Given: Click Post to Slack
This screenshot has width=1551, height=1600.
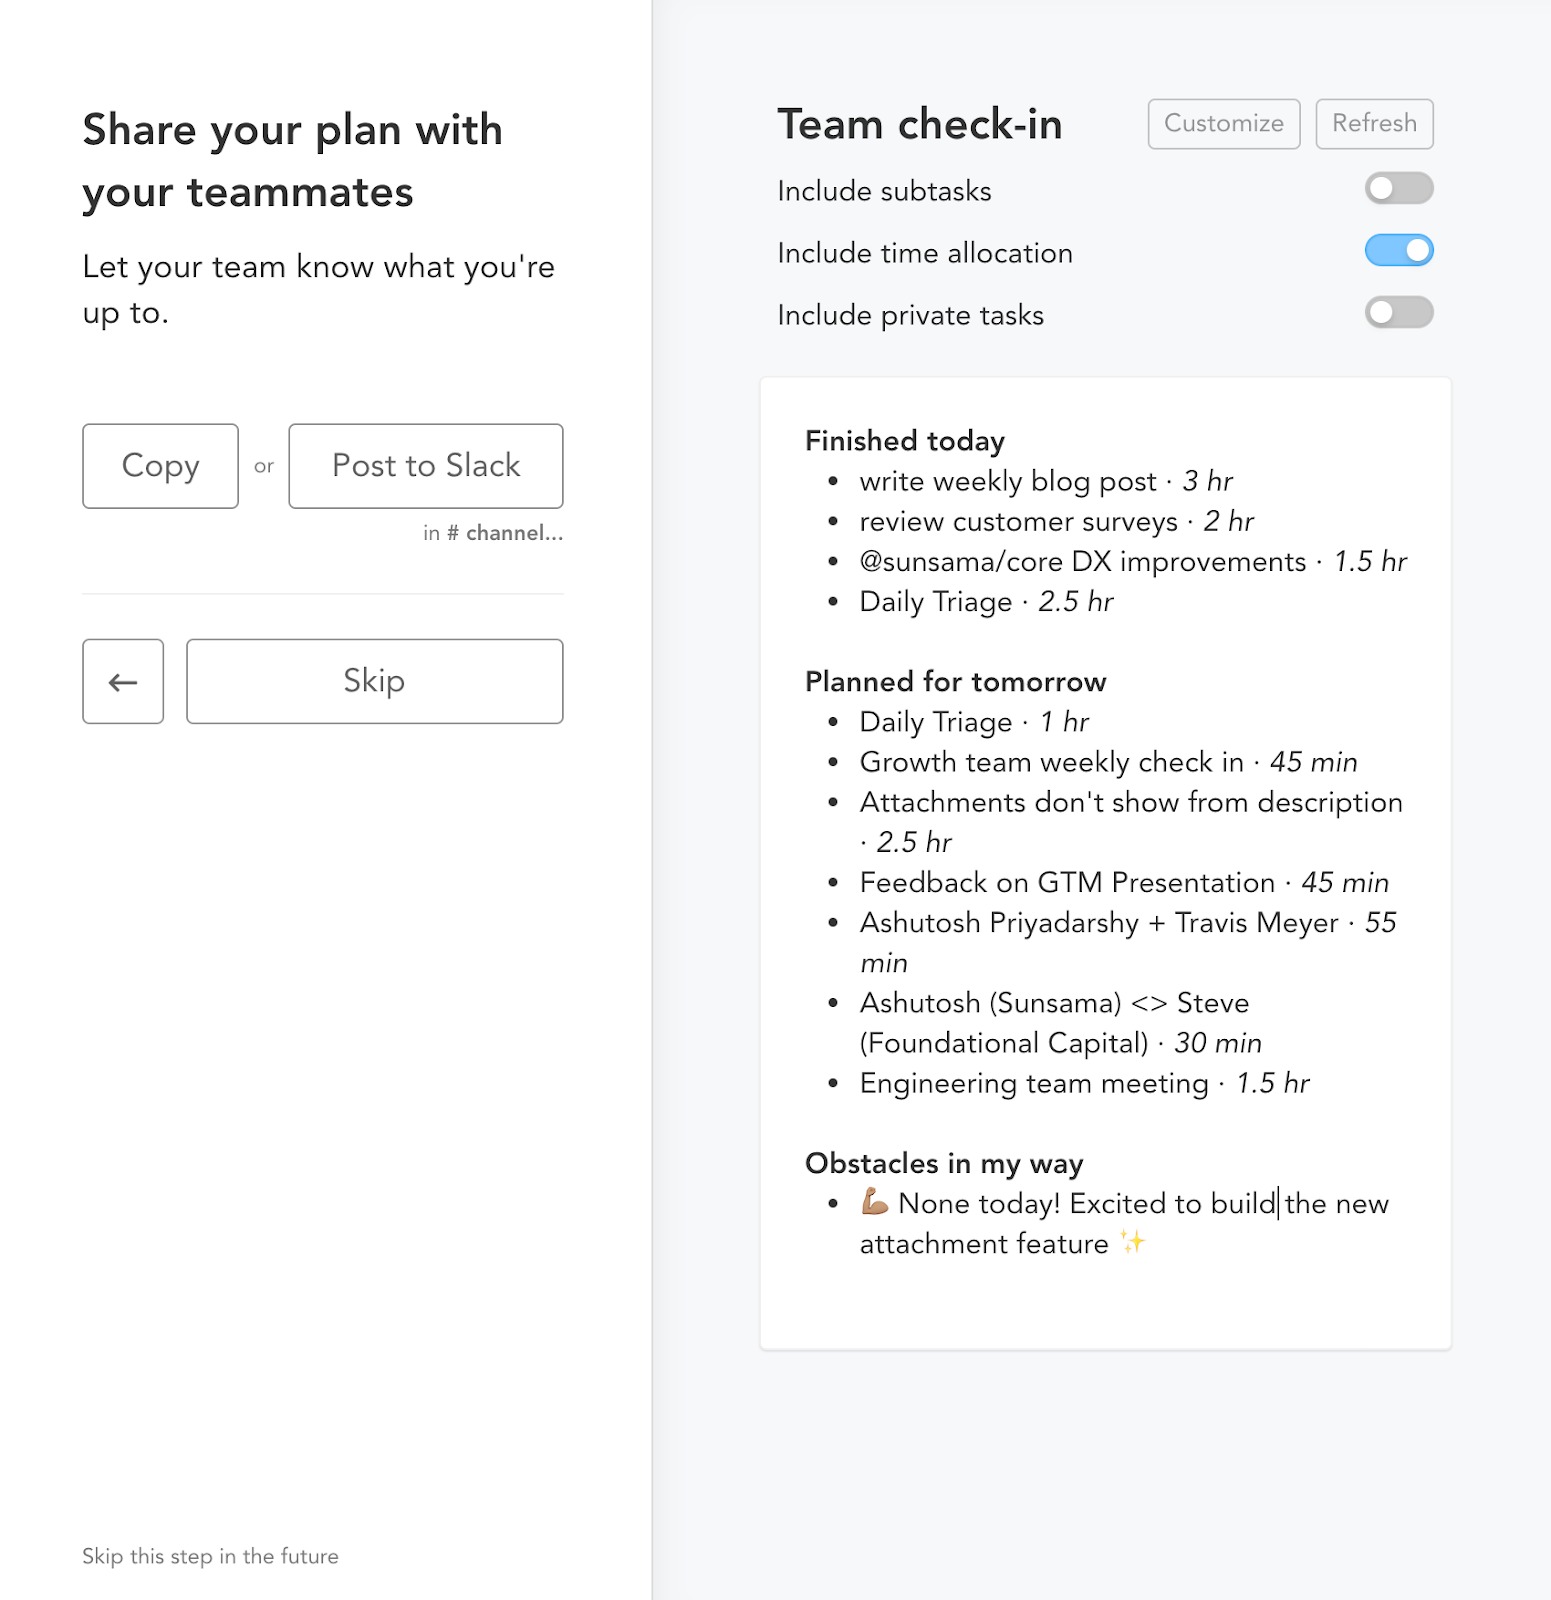Looking at the screenshot, I should point(425,466).
